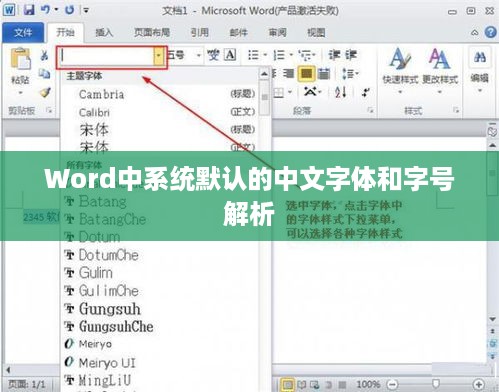Open the font size (五号) dropdown arrow

tap(199, 55)
